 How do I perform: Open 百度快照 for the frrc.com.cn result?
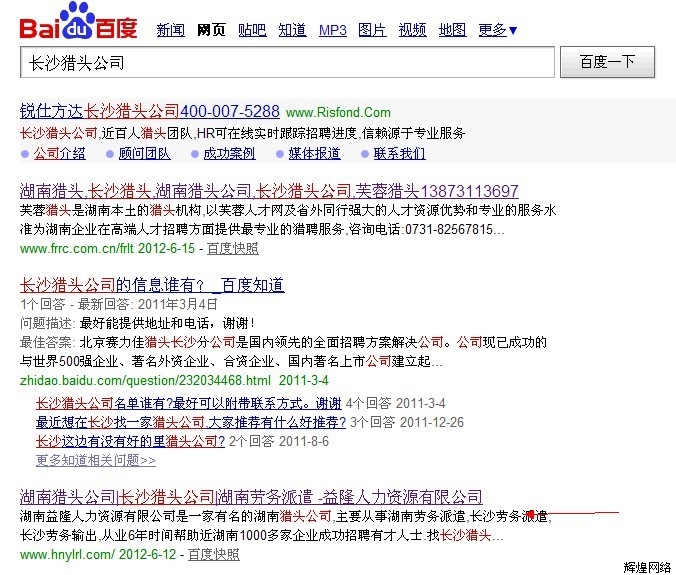point(233,249)
